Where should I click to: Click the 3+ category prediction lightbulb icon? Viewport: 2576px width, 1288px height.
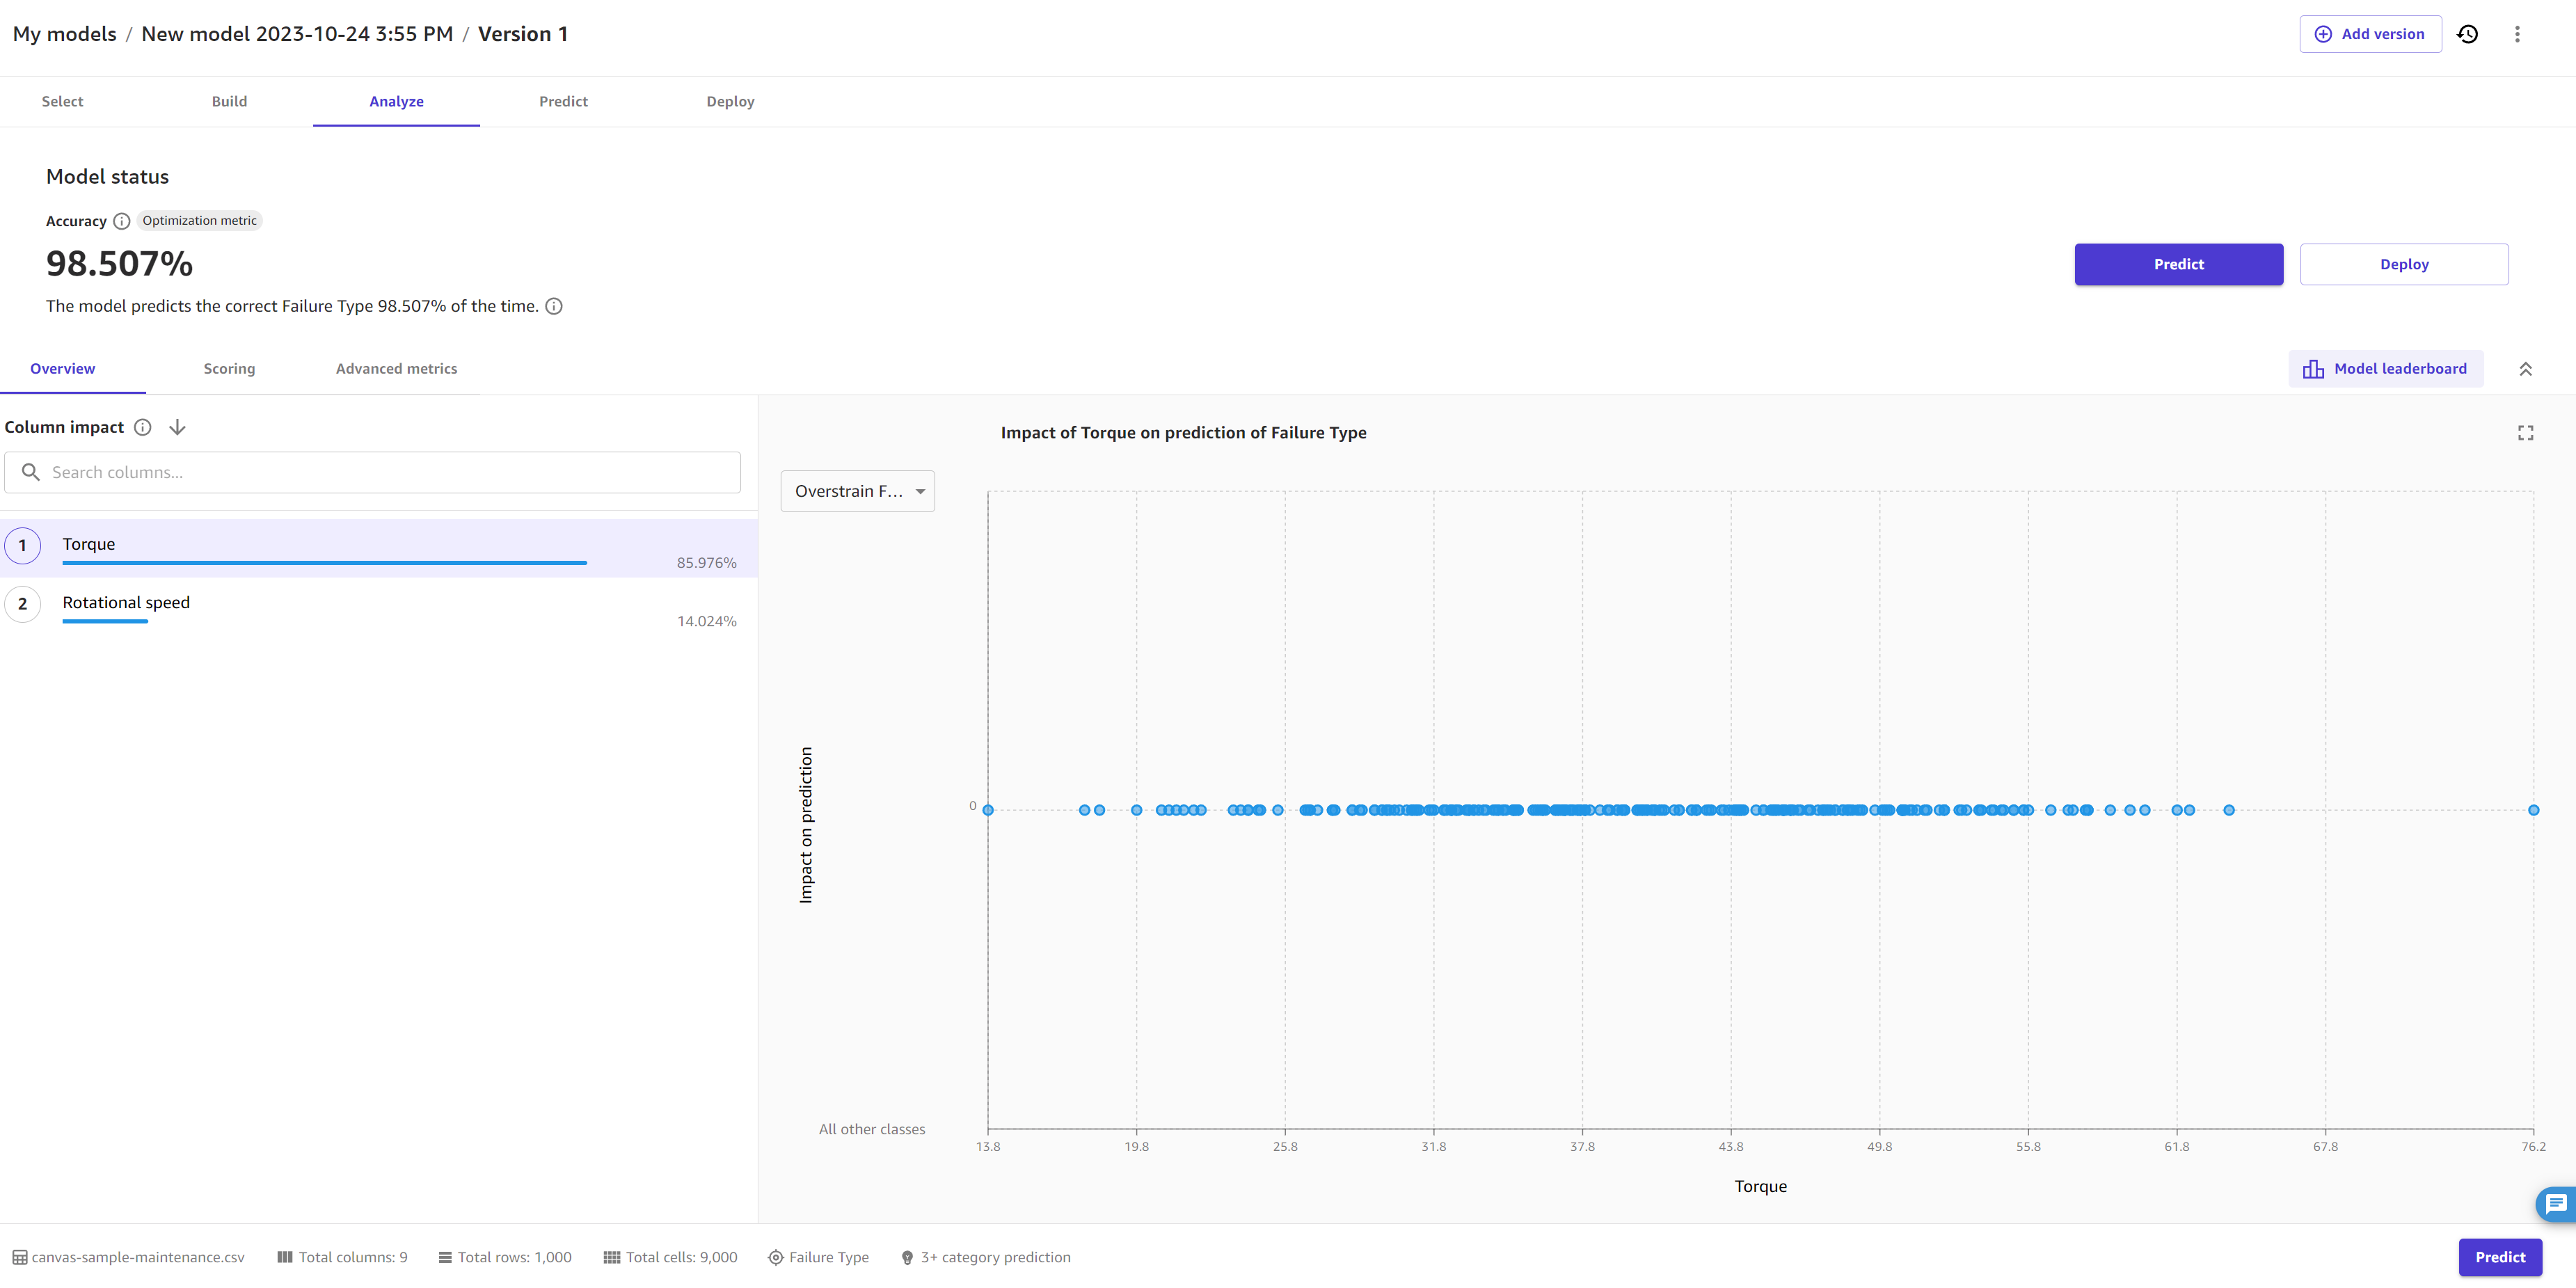[x=907, y=1257]
